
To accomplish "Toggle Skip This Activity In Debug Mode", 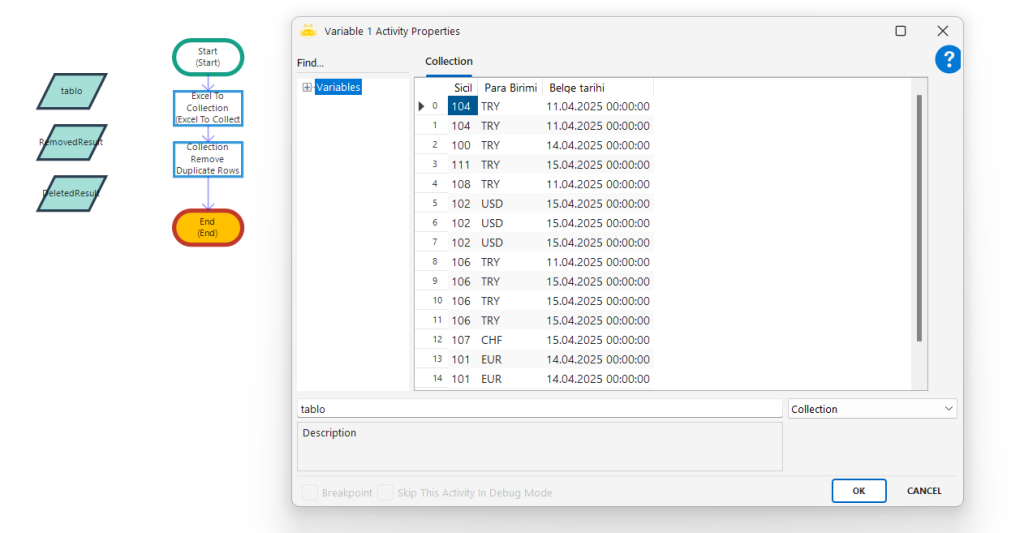I will click(x=385, y=493).
